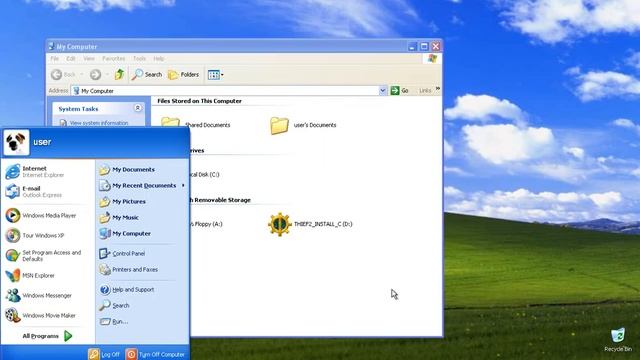Expand All Programs list
This screenshot has width=640, height=360.
pyautogui.click(x=47, y=336)
